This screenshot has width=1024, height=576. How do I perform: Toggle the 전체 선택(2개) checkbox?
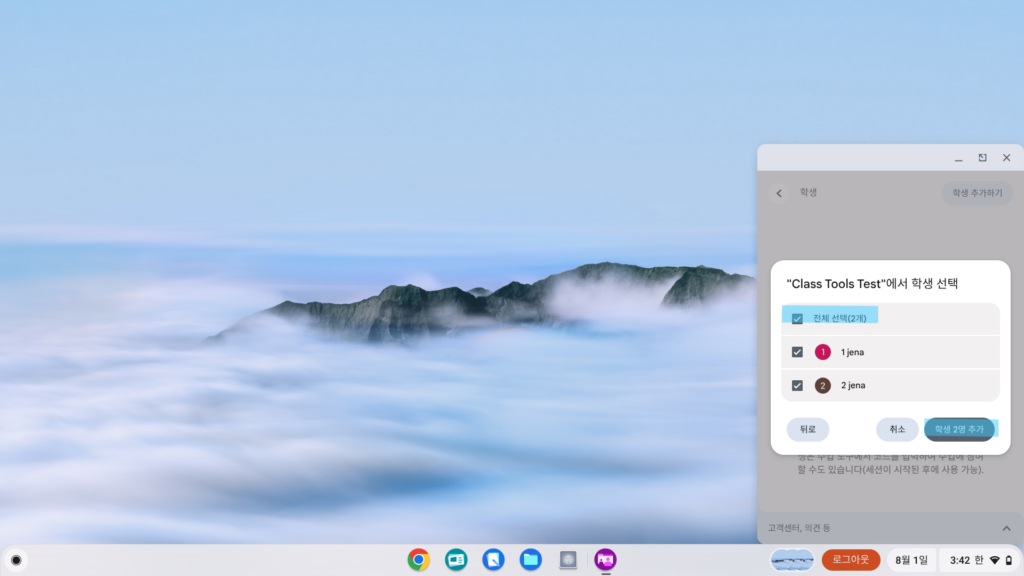click(x=797, y=319)
